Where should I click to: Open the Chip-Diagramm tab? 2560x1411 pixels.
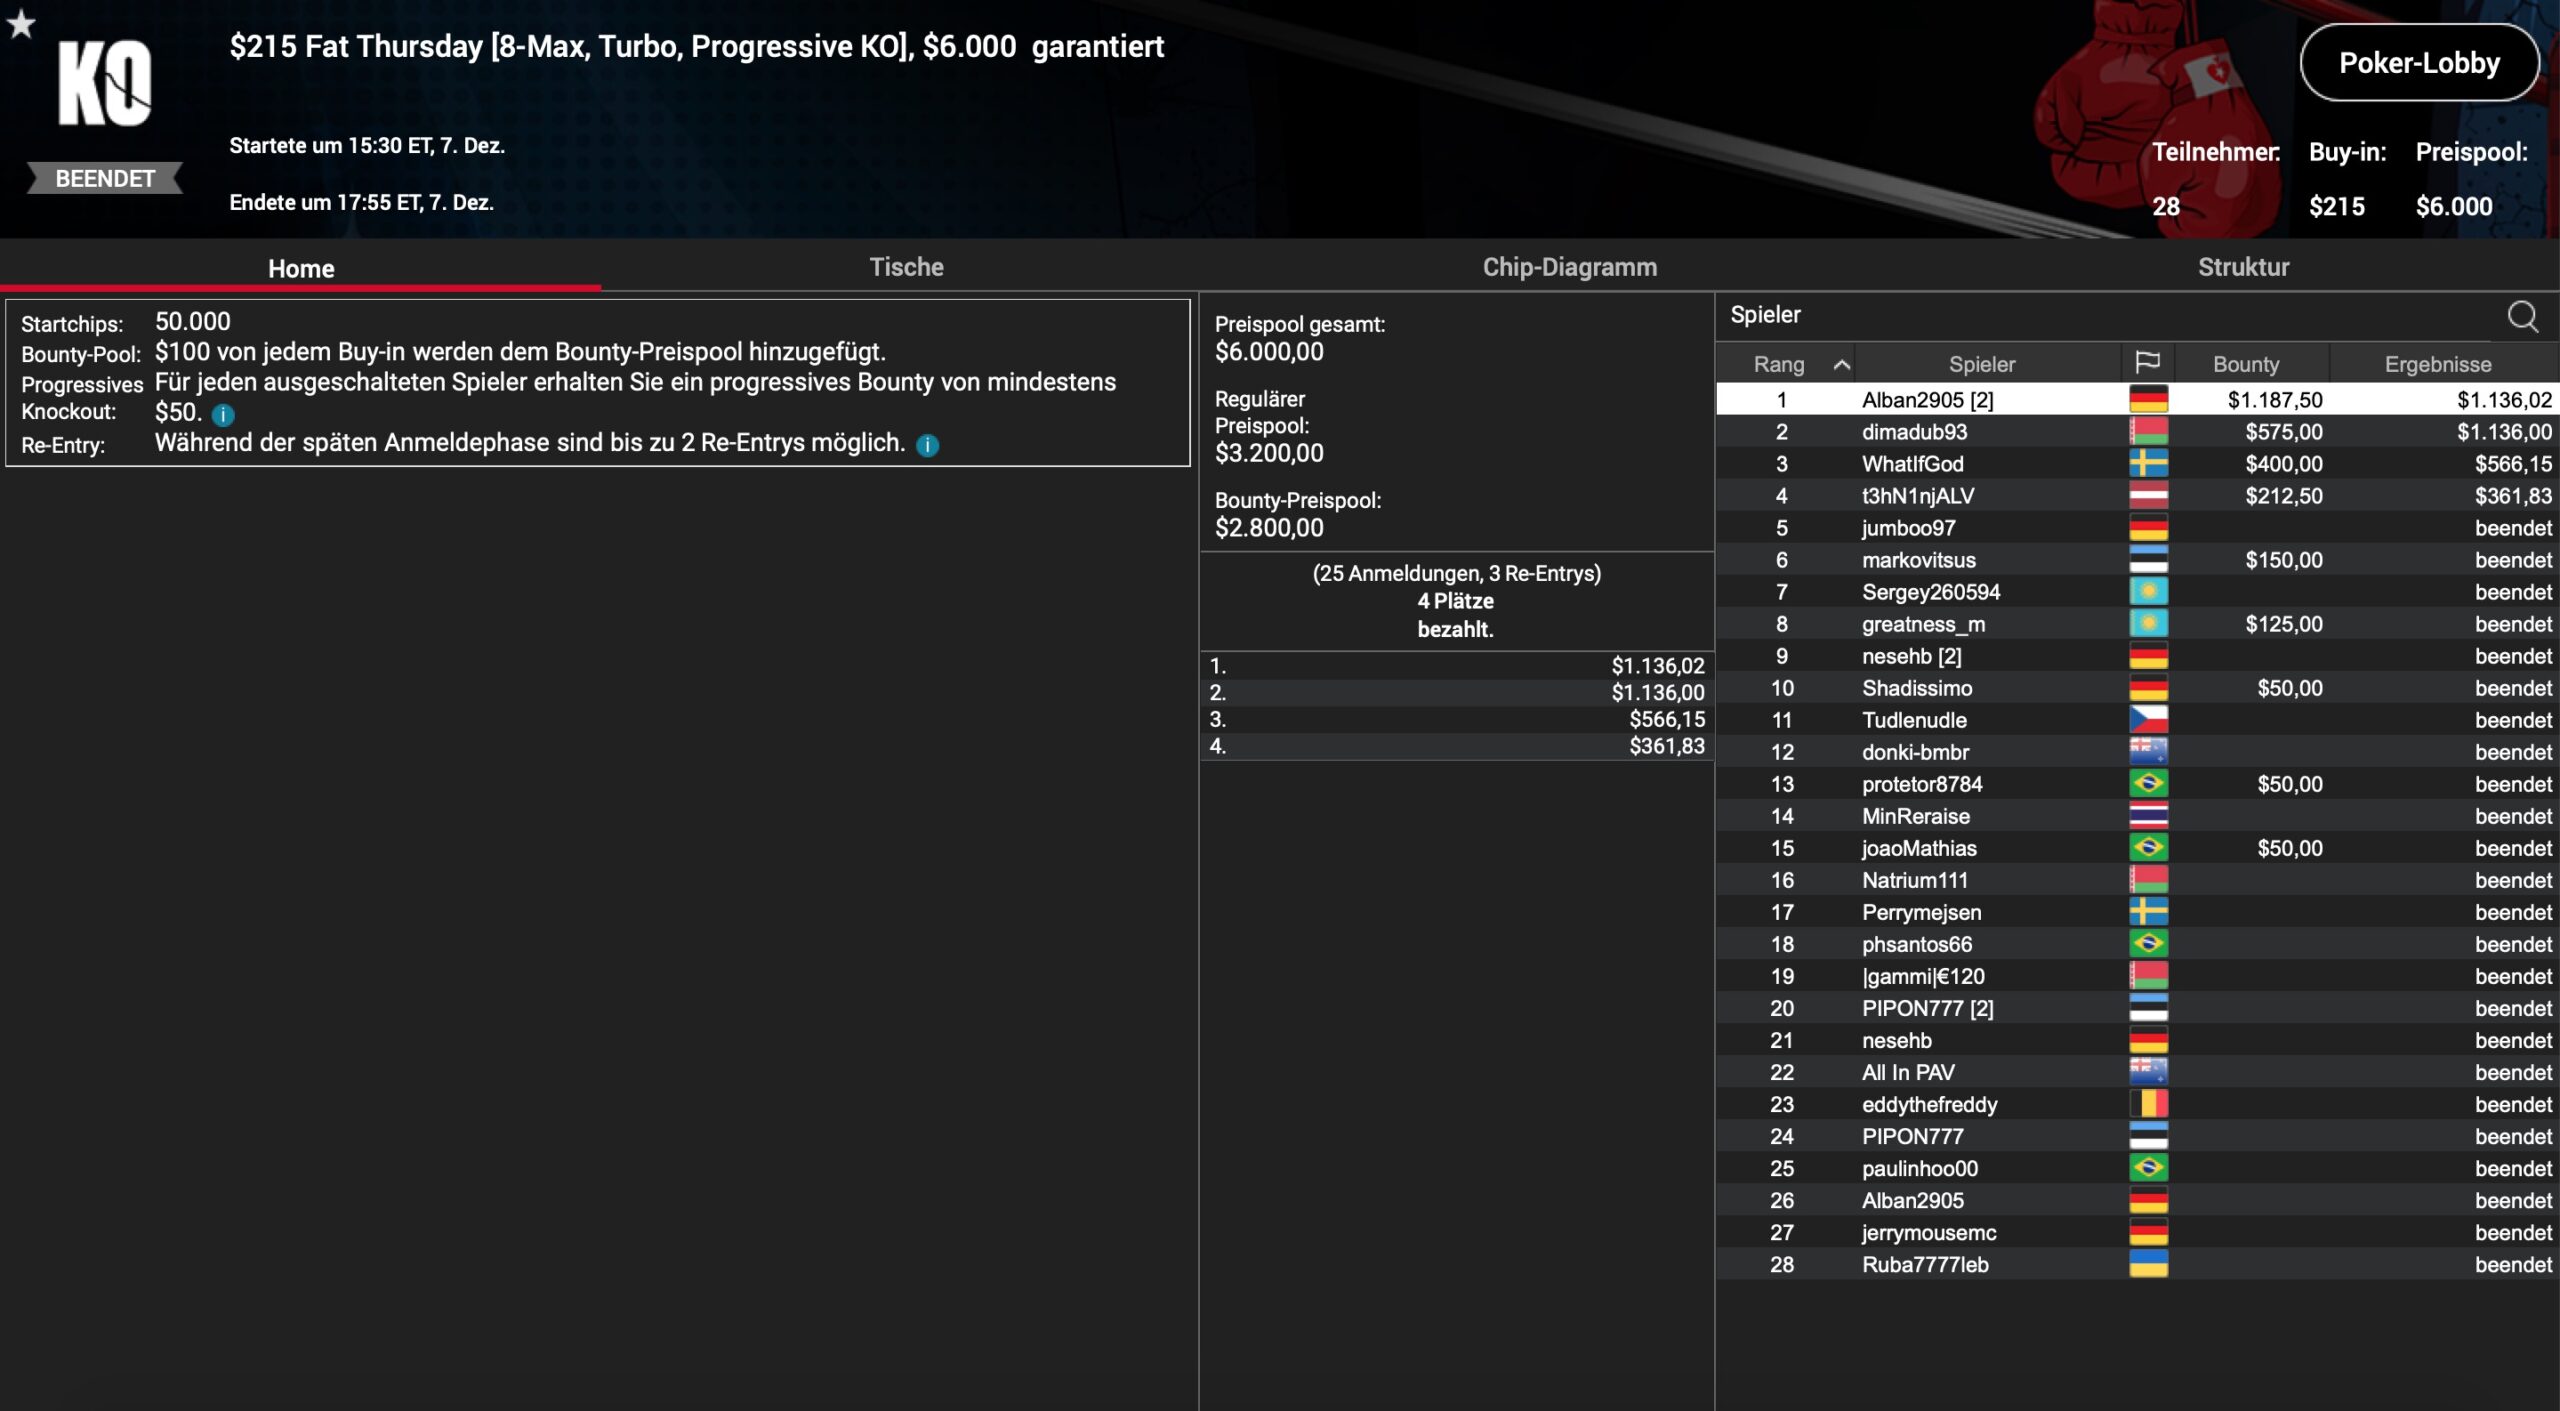point(1569,267)
